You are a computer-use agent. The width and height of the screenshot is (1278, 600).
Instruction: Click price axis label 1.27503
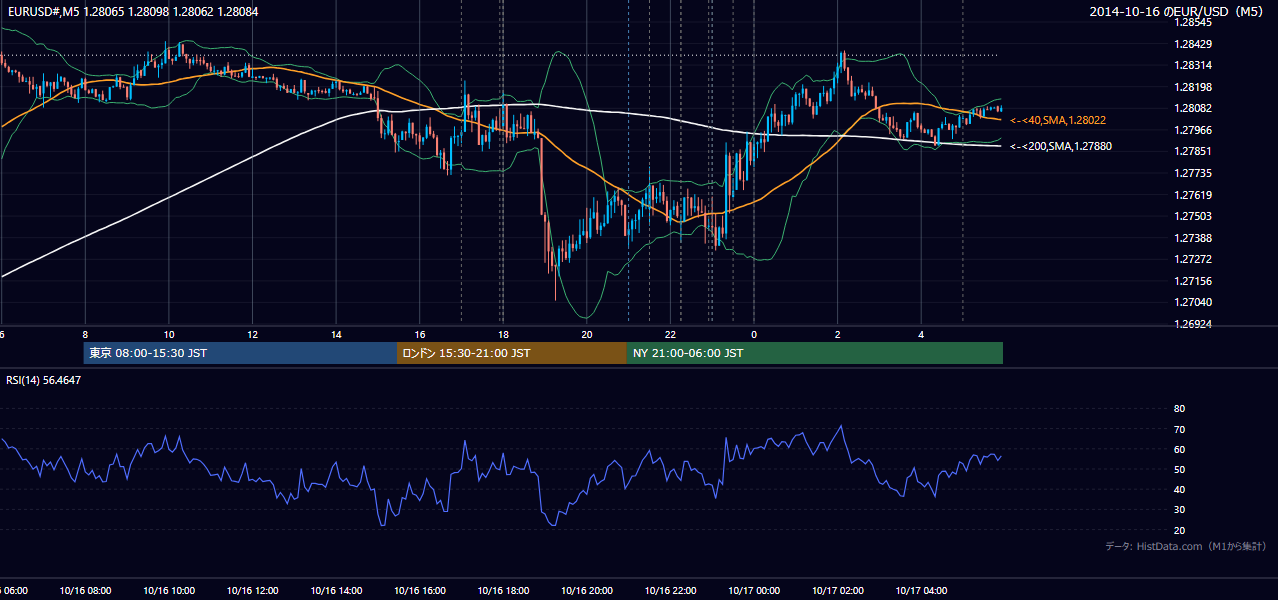coord(1192,216)
